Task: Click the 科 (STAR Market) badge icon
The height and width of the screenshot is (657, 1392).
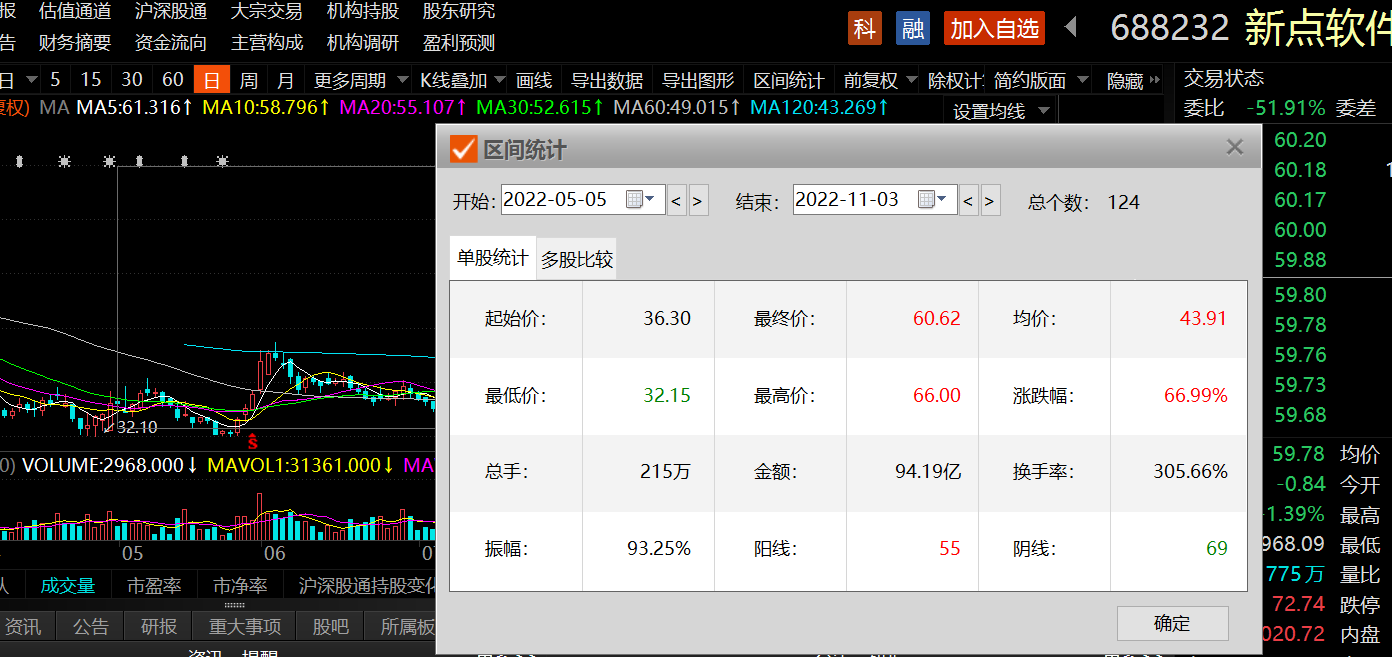Action: coord(865,28)
